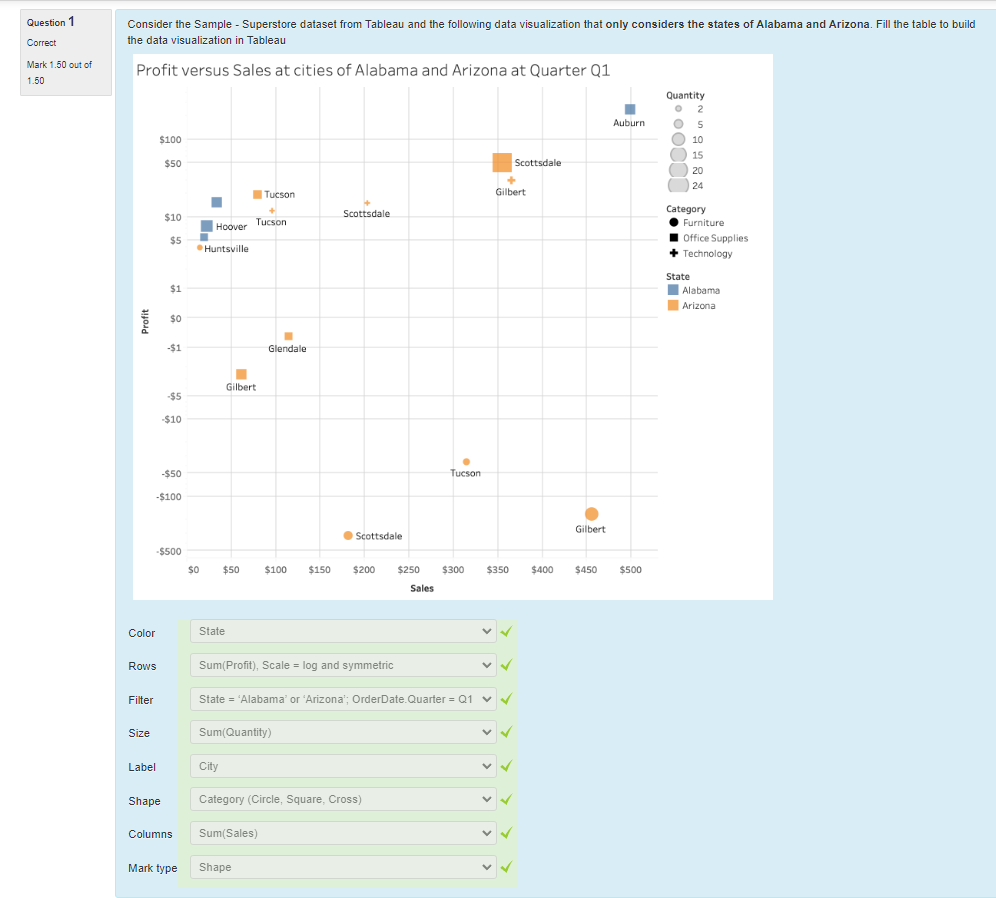Select the blue Auburn square mark
This screenshot has height=898, width=996.
630,109
